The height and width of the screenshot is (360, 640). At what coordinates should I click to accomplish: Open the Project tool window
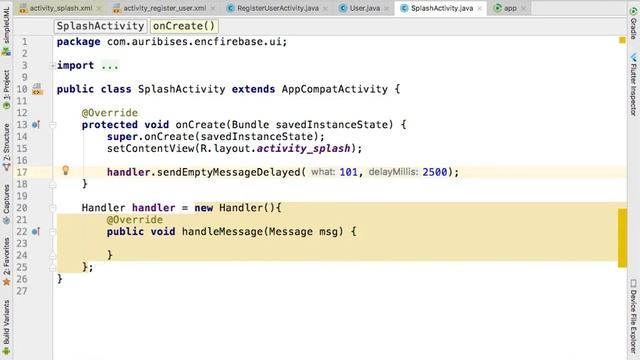6,89
